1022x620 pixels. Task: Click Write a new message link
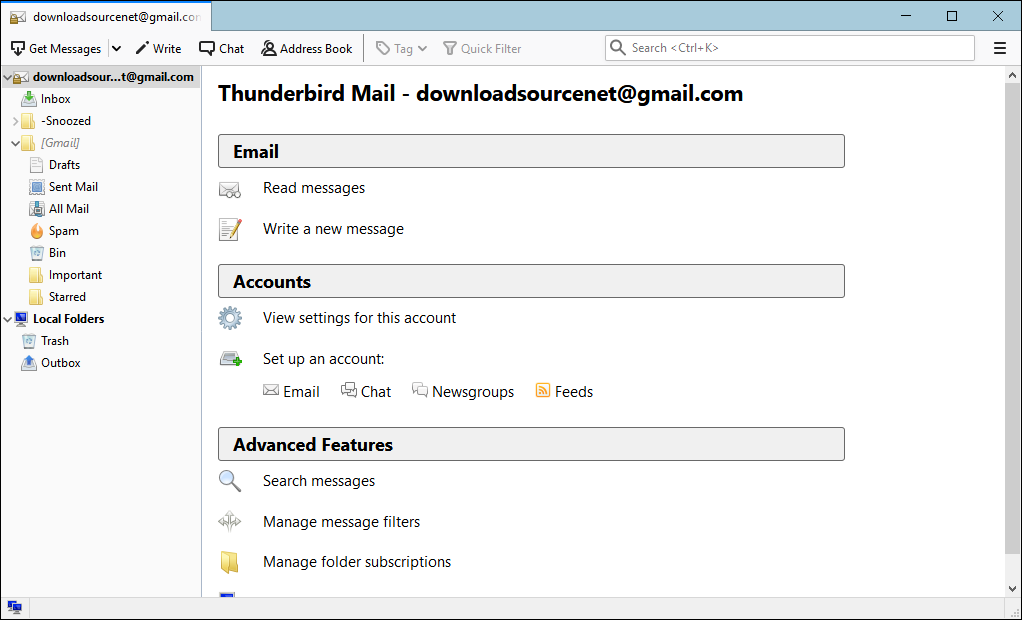tap(333, 229)
